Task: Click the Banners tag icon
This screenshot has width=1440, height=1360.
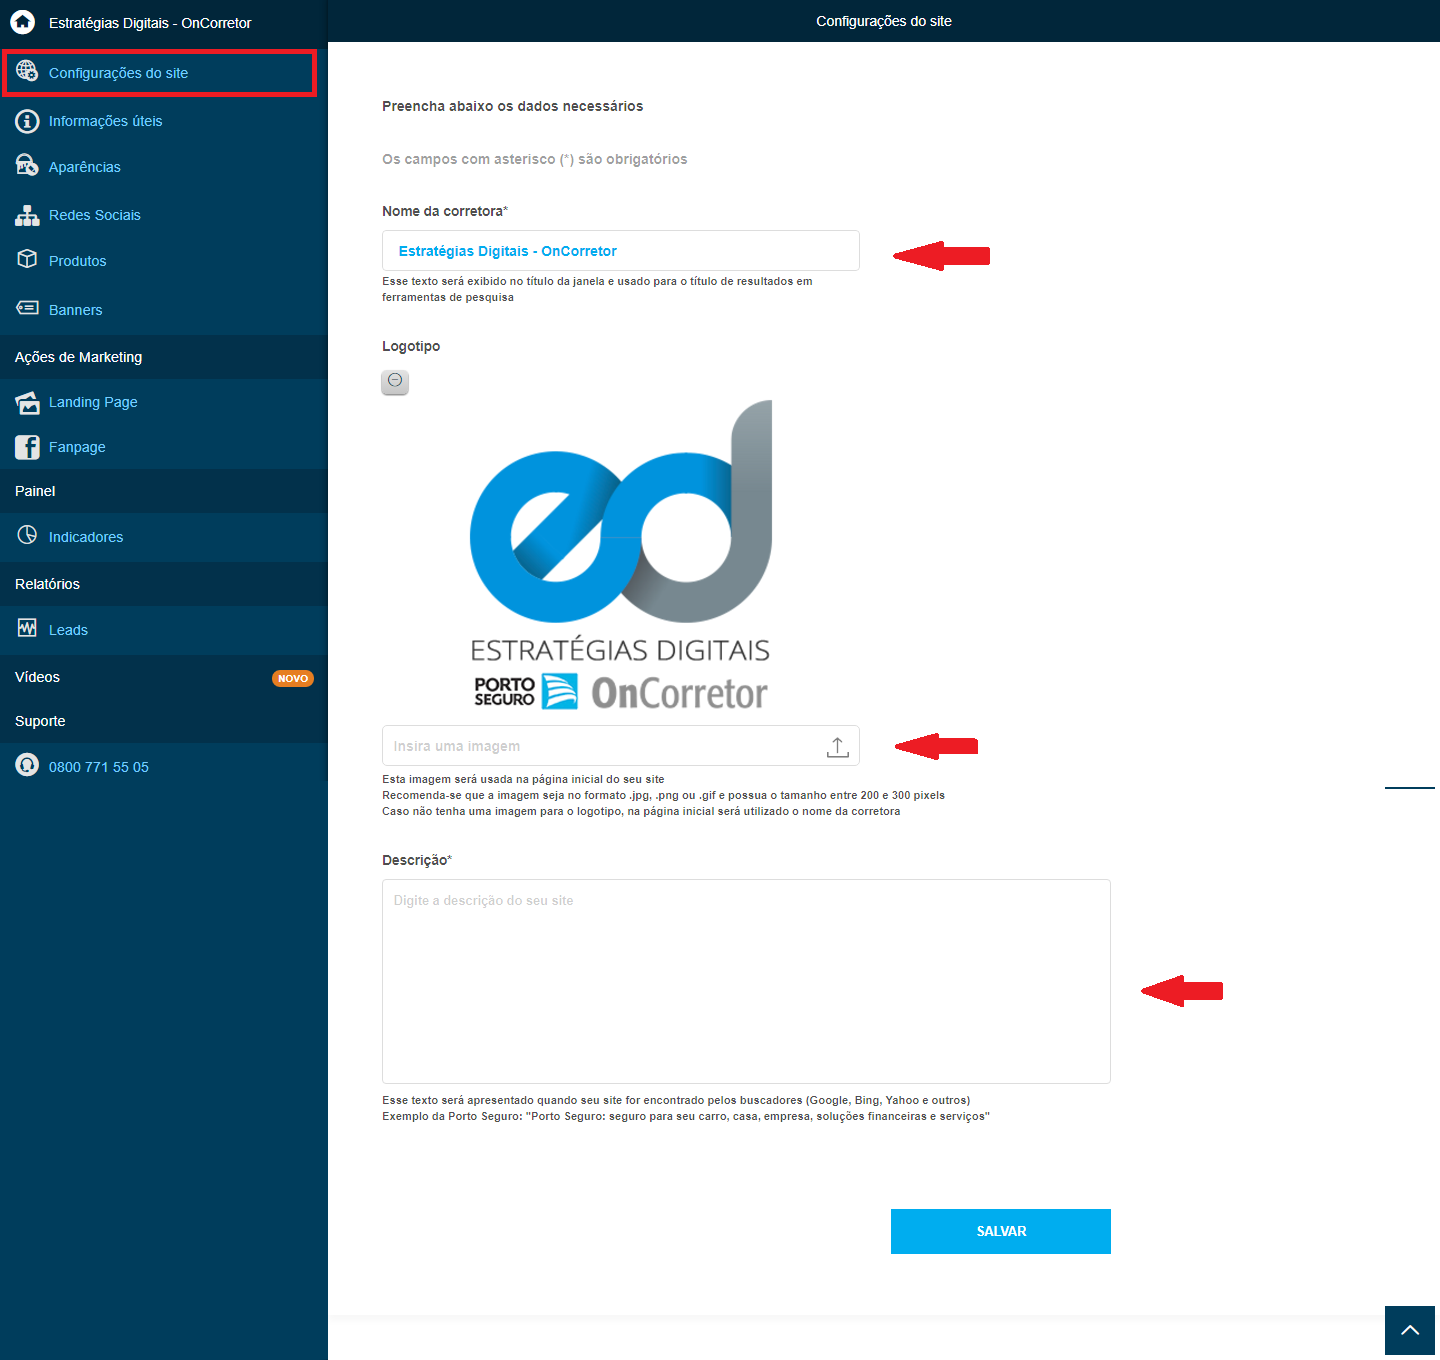Action: point(27,308)
